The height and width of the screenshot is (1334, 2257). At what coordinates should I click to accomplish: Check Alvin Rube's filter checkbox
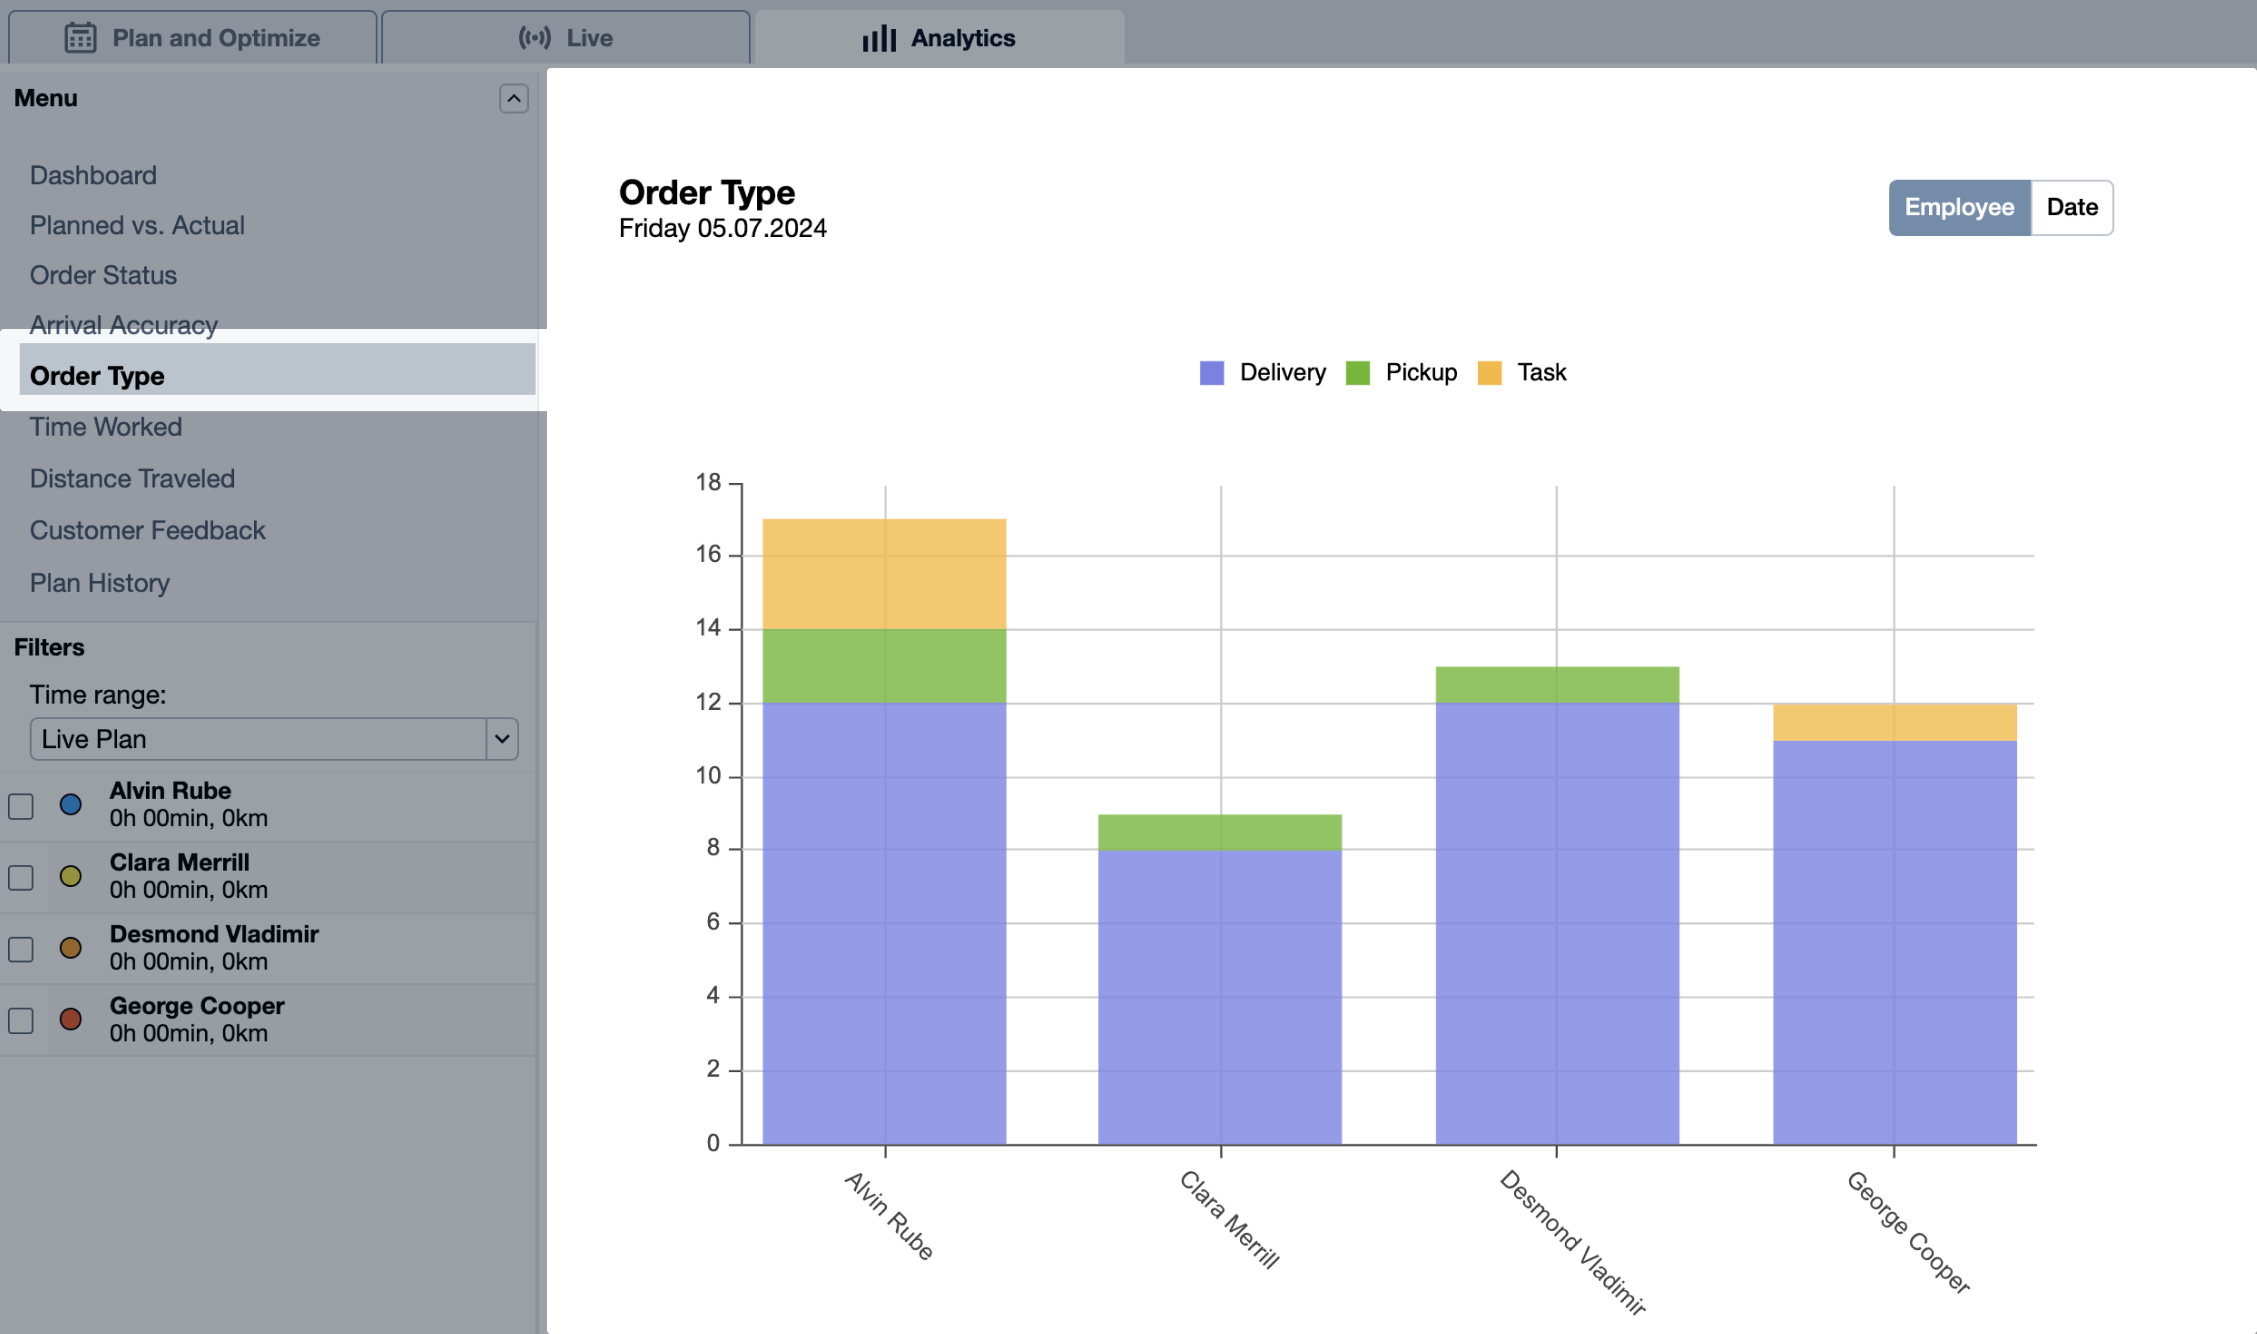(21, 804)
